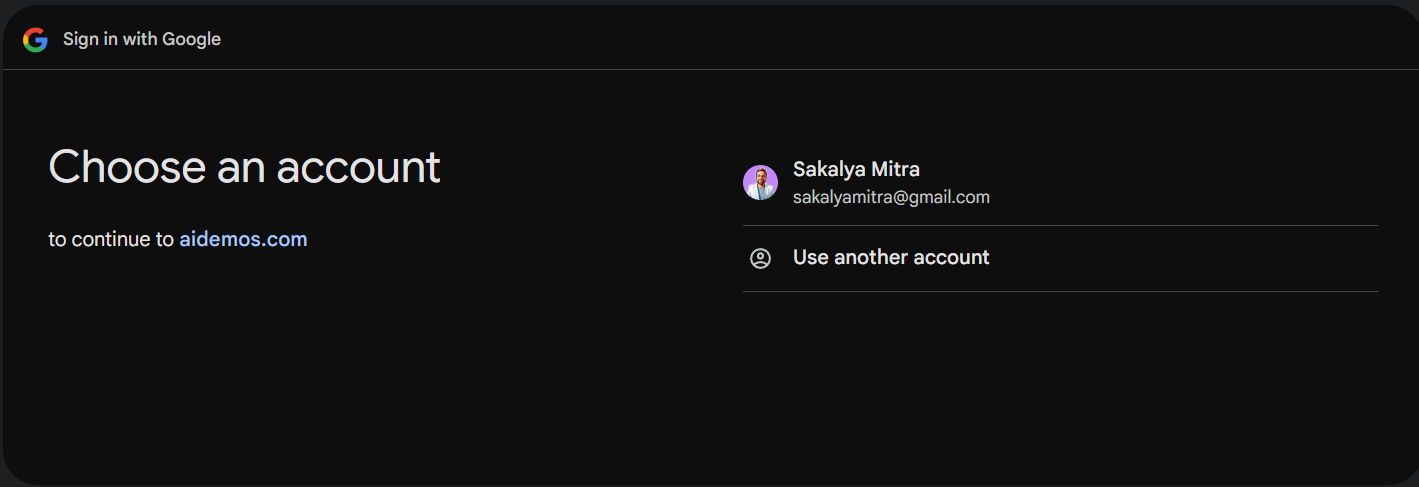Select the Sakalya Mitra account name
Viewport: 1419px width, 487px height.
[x=856, y=169]
